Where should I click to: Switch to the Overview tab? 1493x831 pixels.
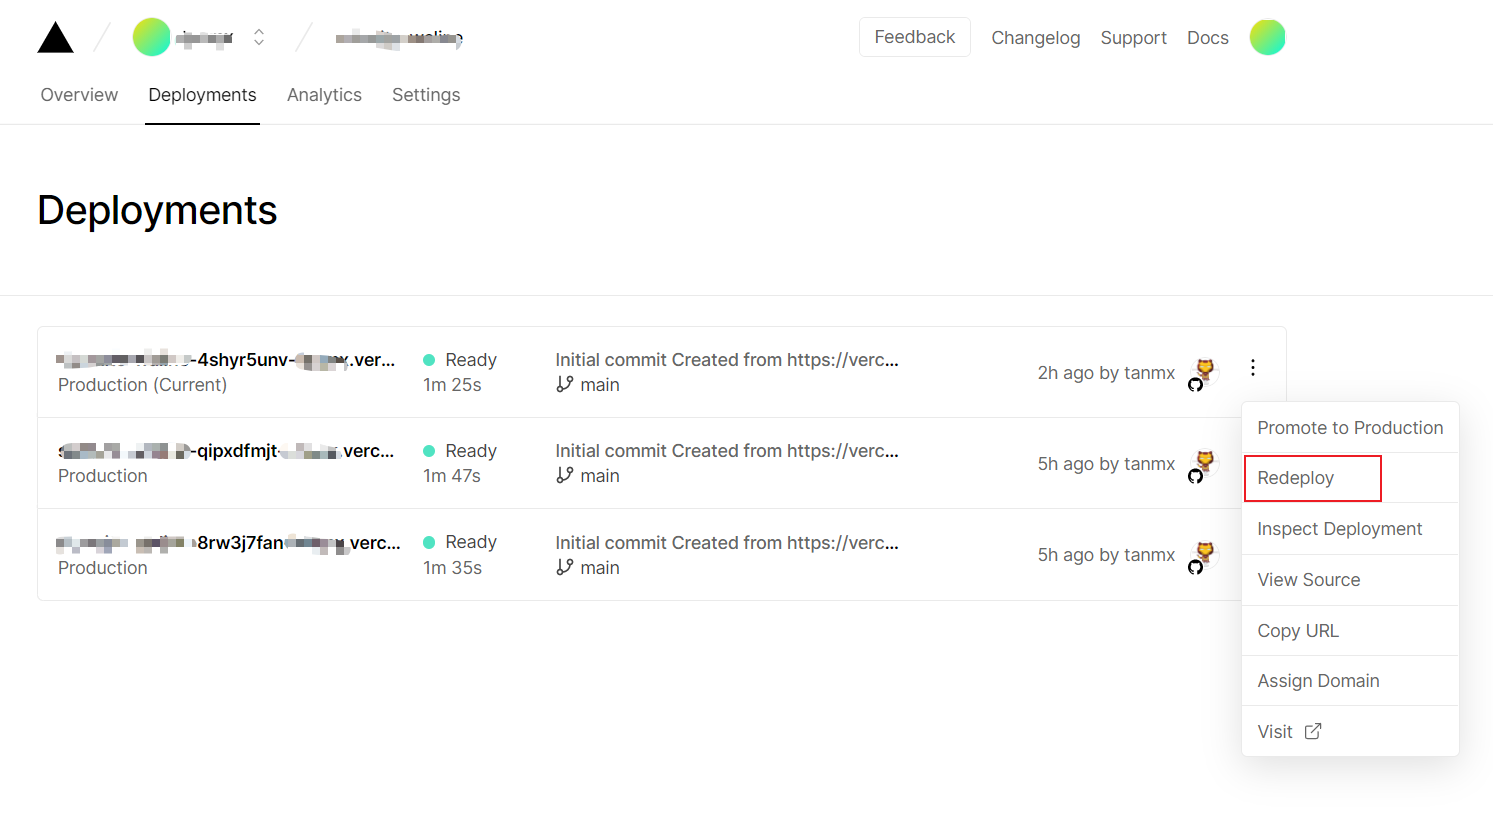pyautogui.click(x=79, y=95)
